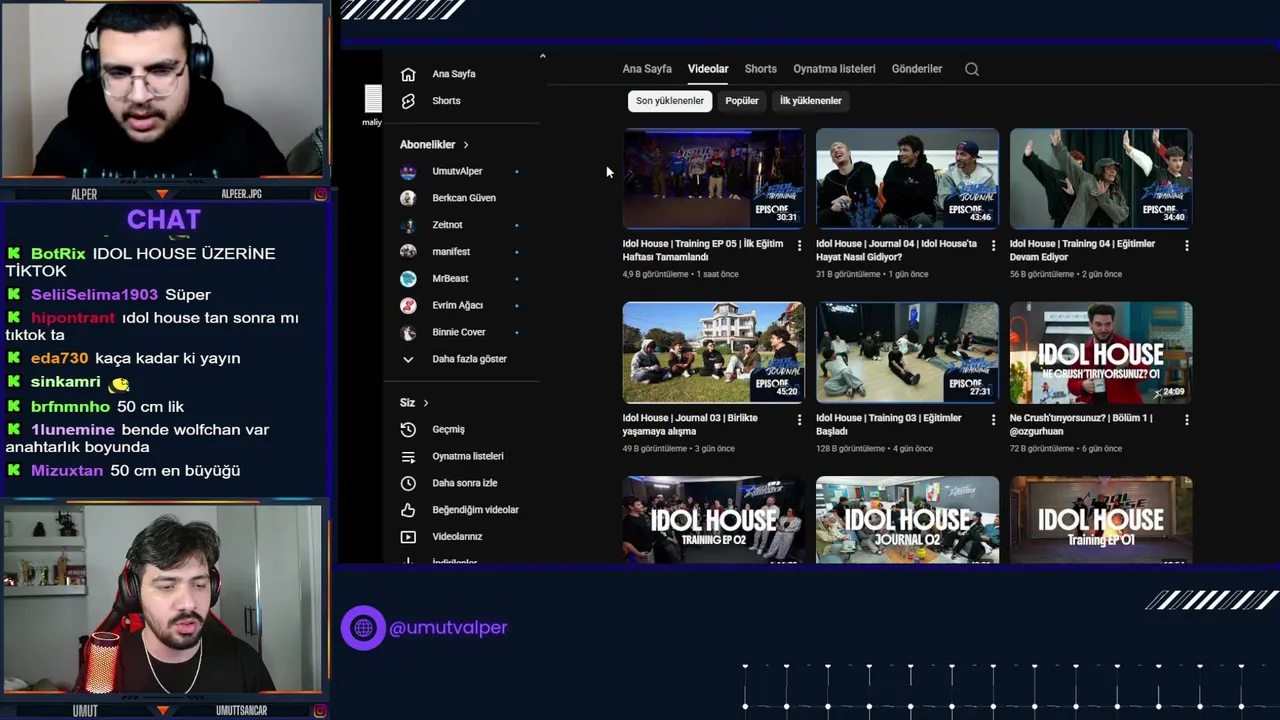Open Idol House Journal 04 title link
This screenshot has height=720, width=1280.
[x=896, y=251]
